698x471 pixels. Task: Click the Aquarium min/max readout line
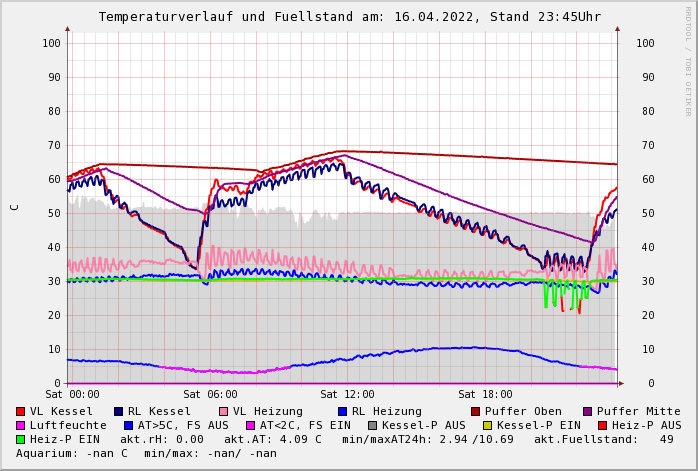click(146, 453)
